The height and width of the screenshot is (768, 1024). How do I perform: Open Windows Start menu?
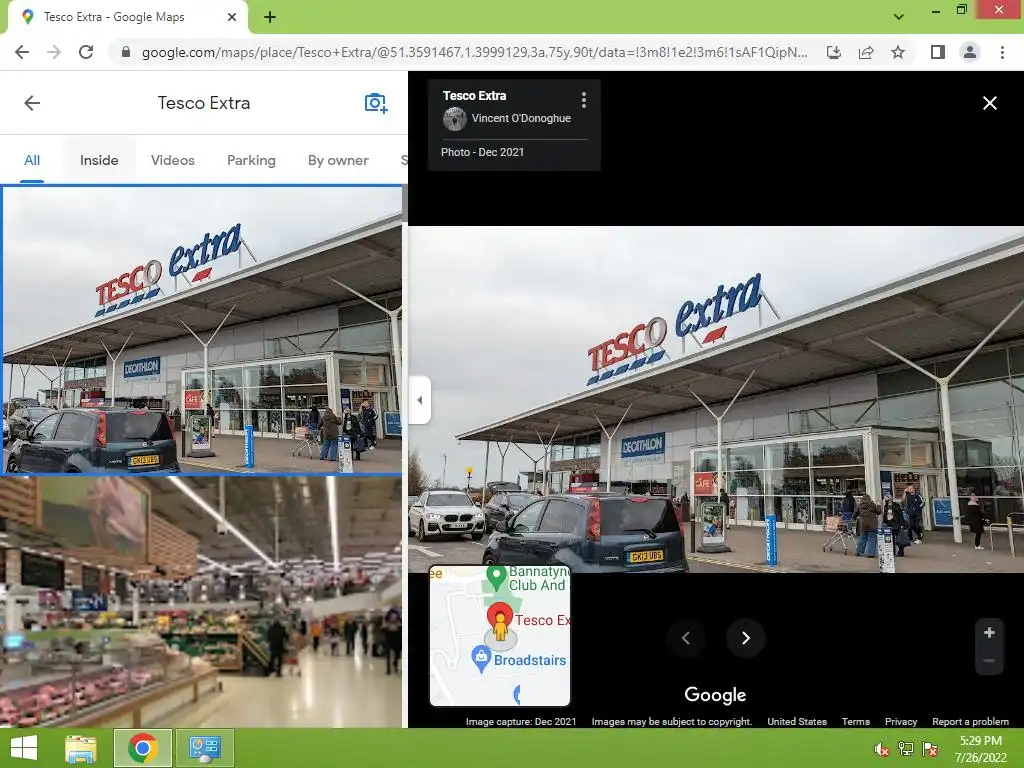click(24, 748)
